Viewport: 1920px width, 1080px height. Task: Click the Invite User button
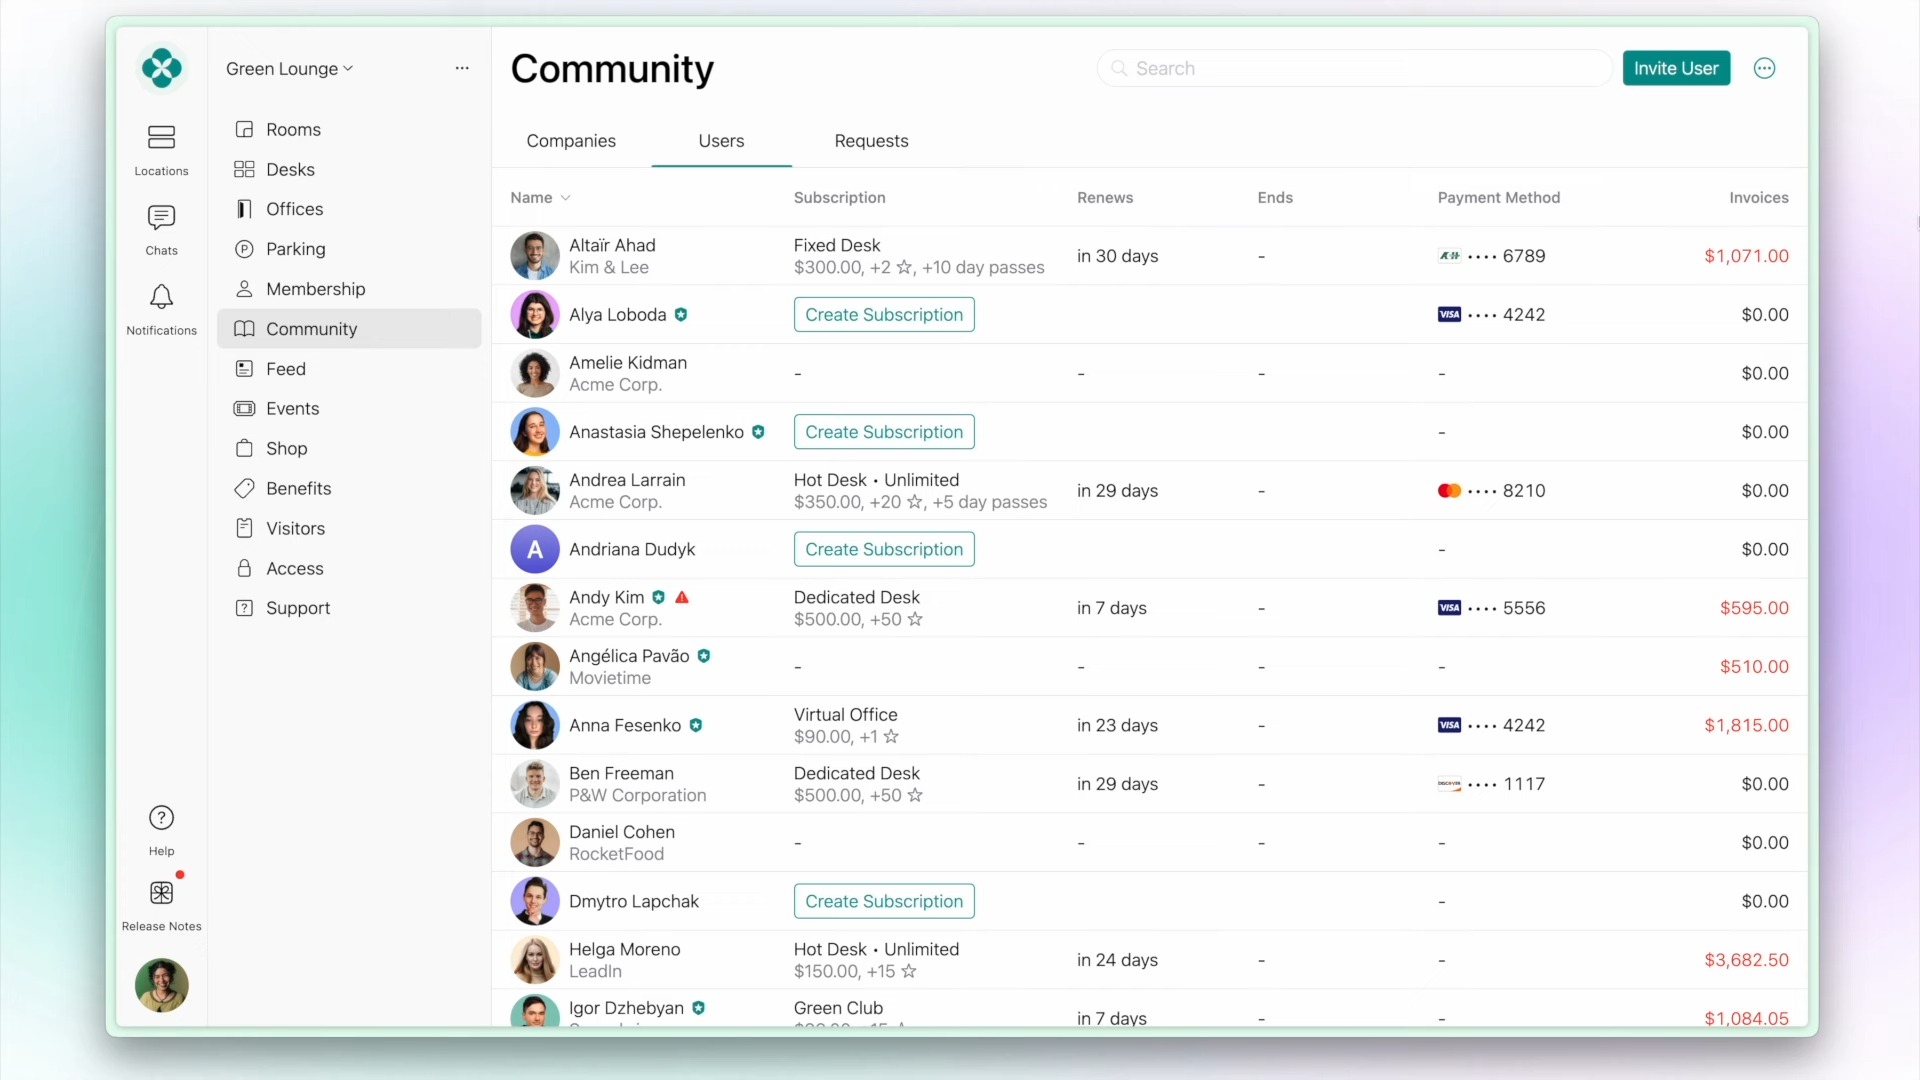(x=1675, y=68)
